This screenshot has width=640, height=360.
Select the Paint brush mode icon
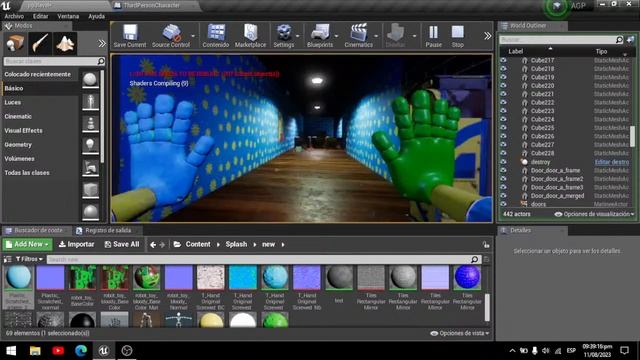[x=40, y=43]
